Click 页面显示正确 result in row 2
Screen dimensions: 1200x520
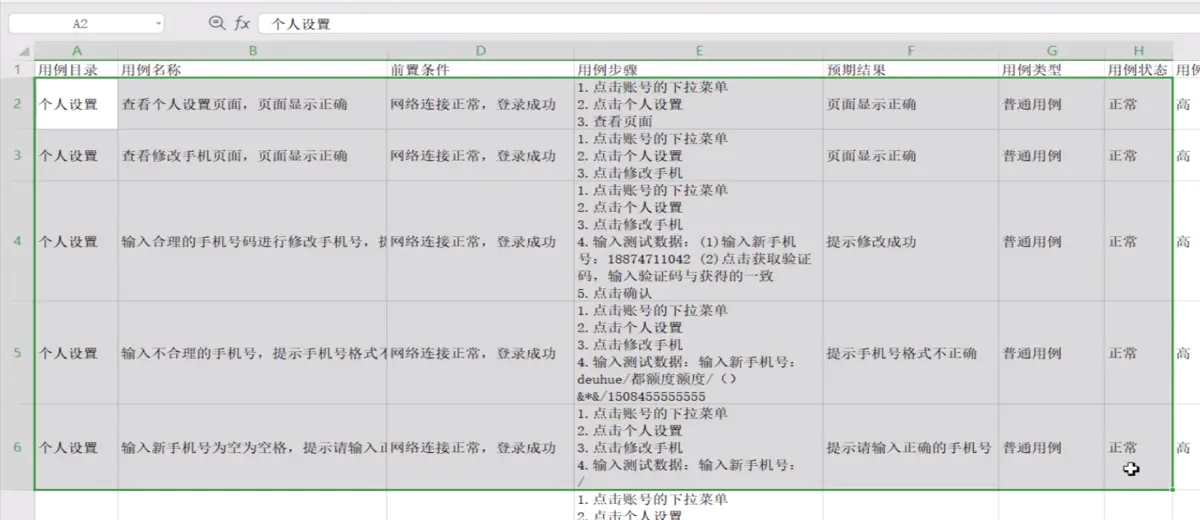911,104
